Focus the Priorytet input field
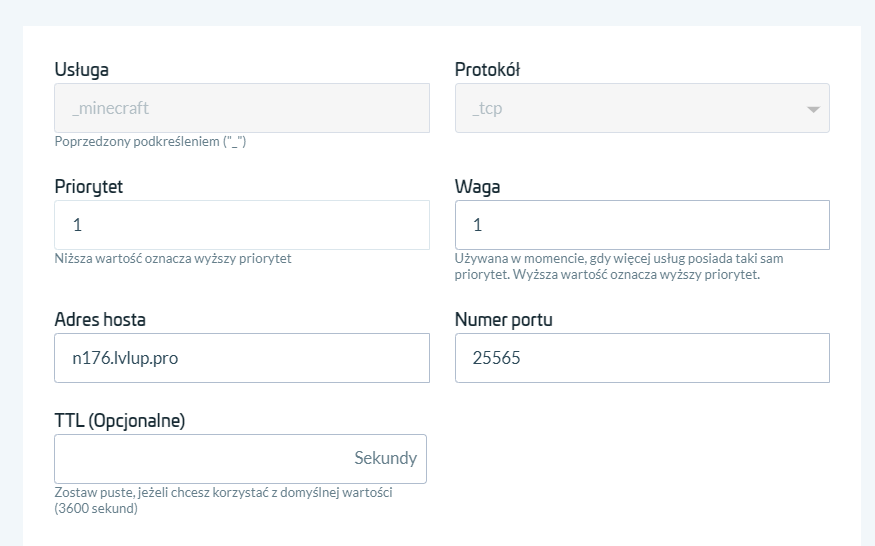The height and width of the screenshot is (546, 875). point(241,225)
